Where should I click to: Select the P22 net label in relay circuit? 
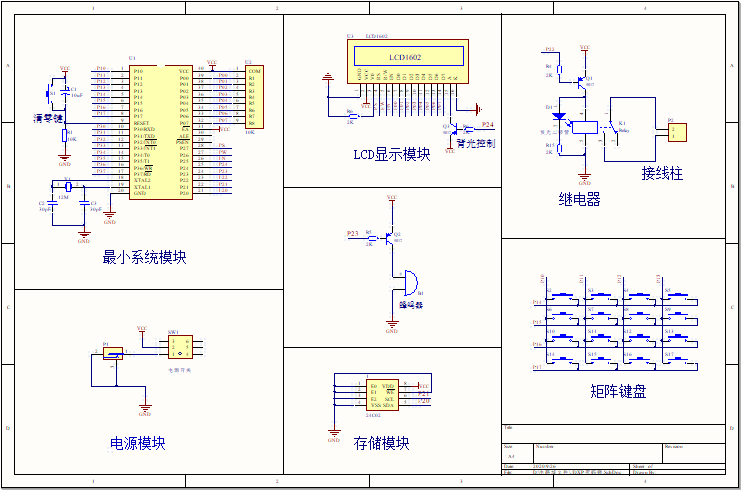(x=550, y=49)
